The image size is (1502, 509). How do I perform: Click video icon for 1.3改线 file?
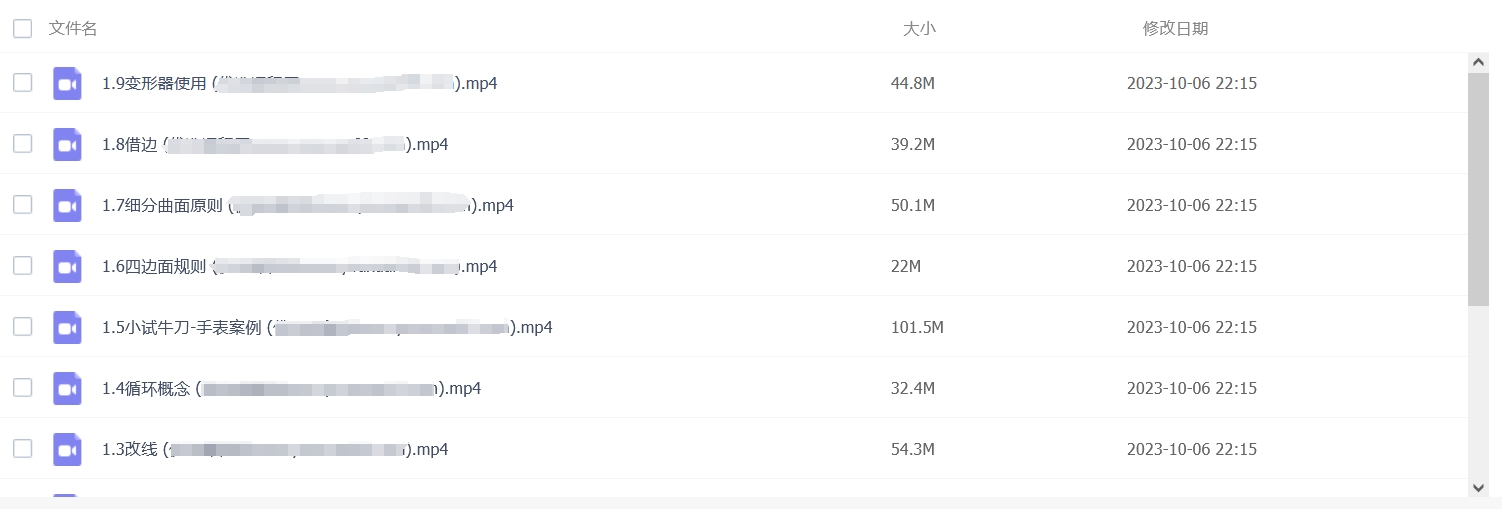coord(67,449)
